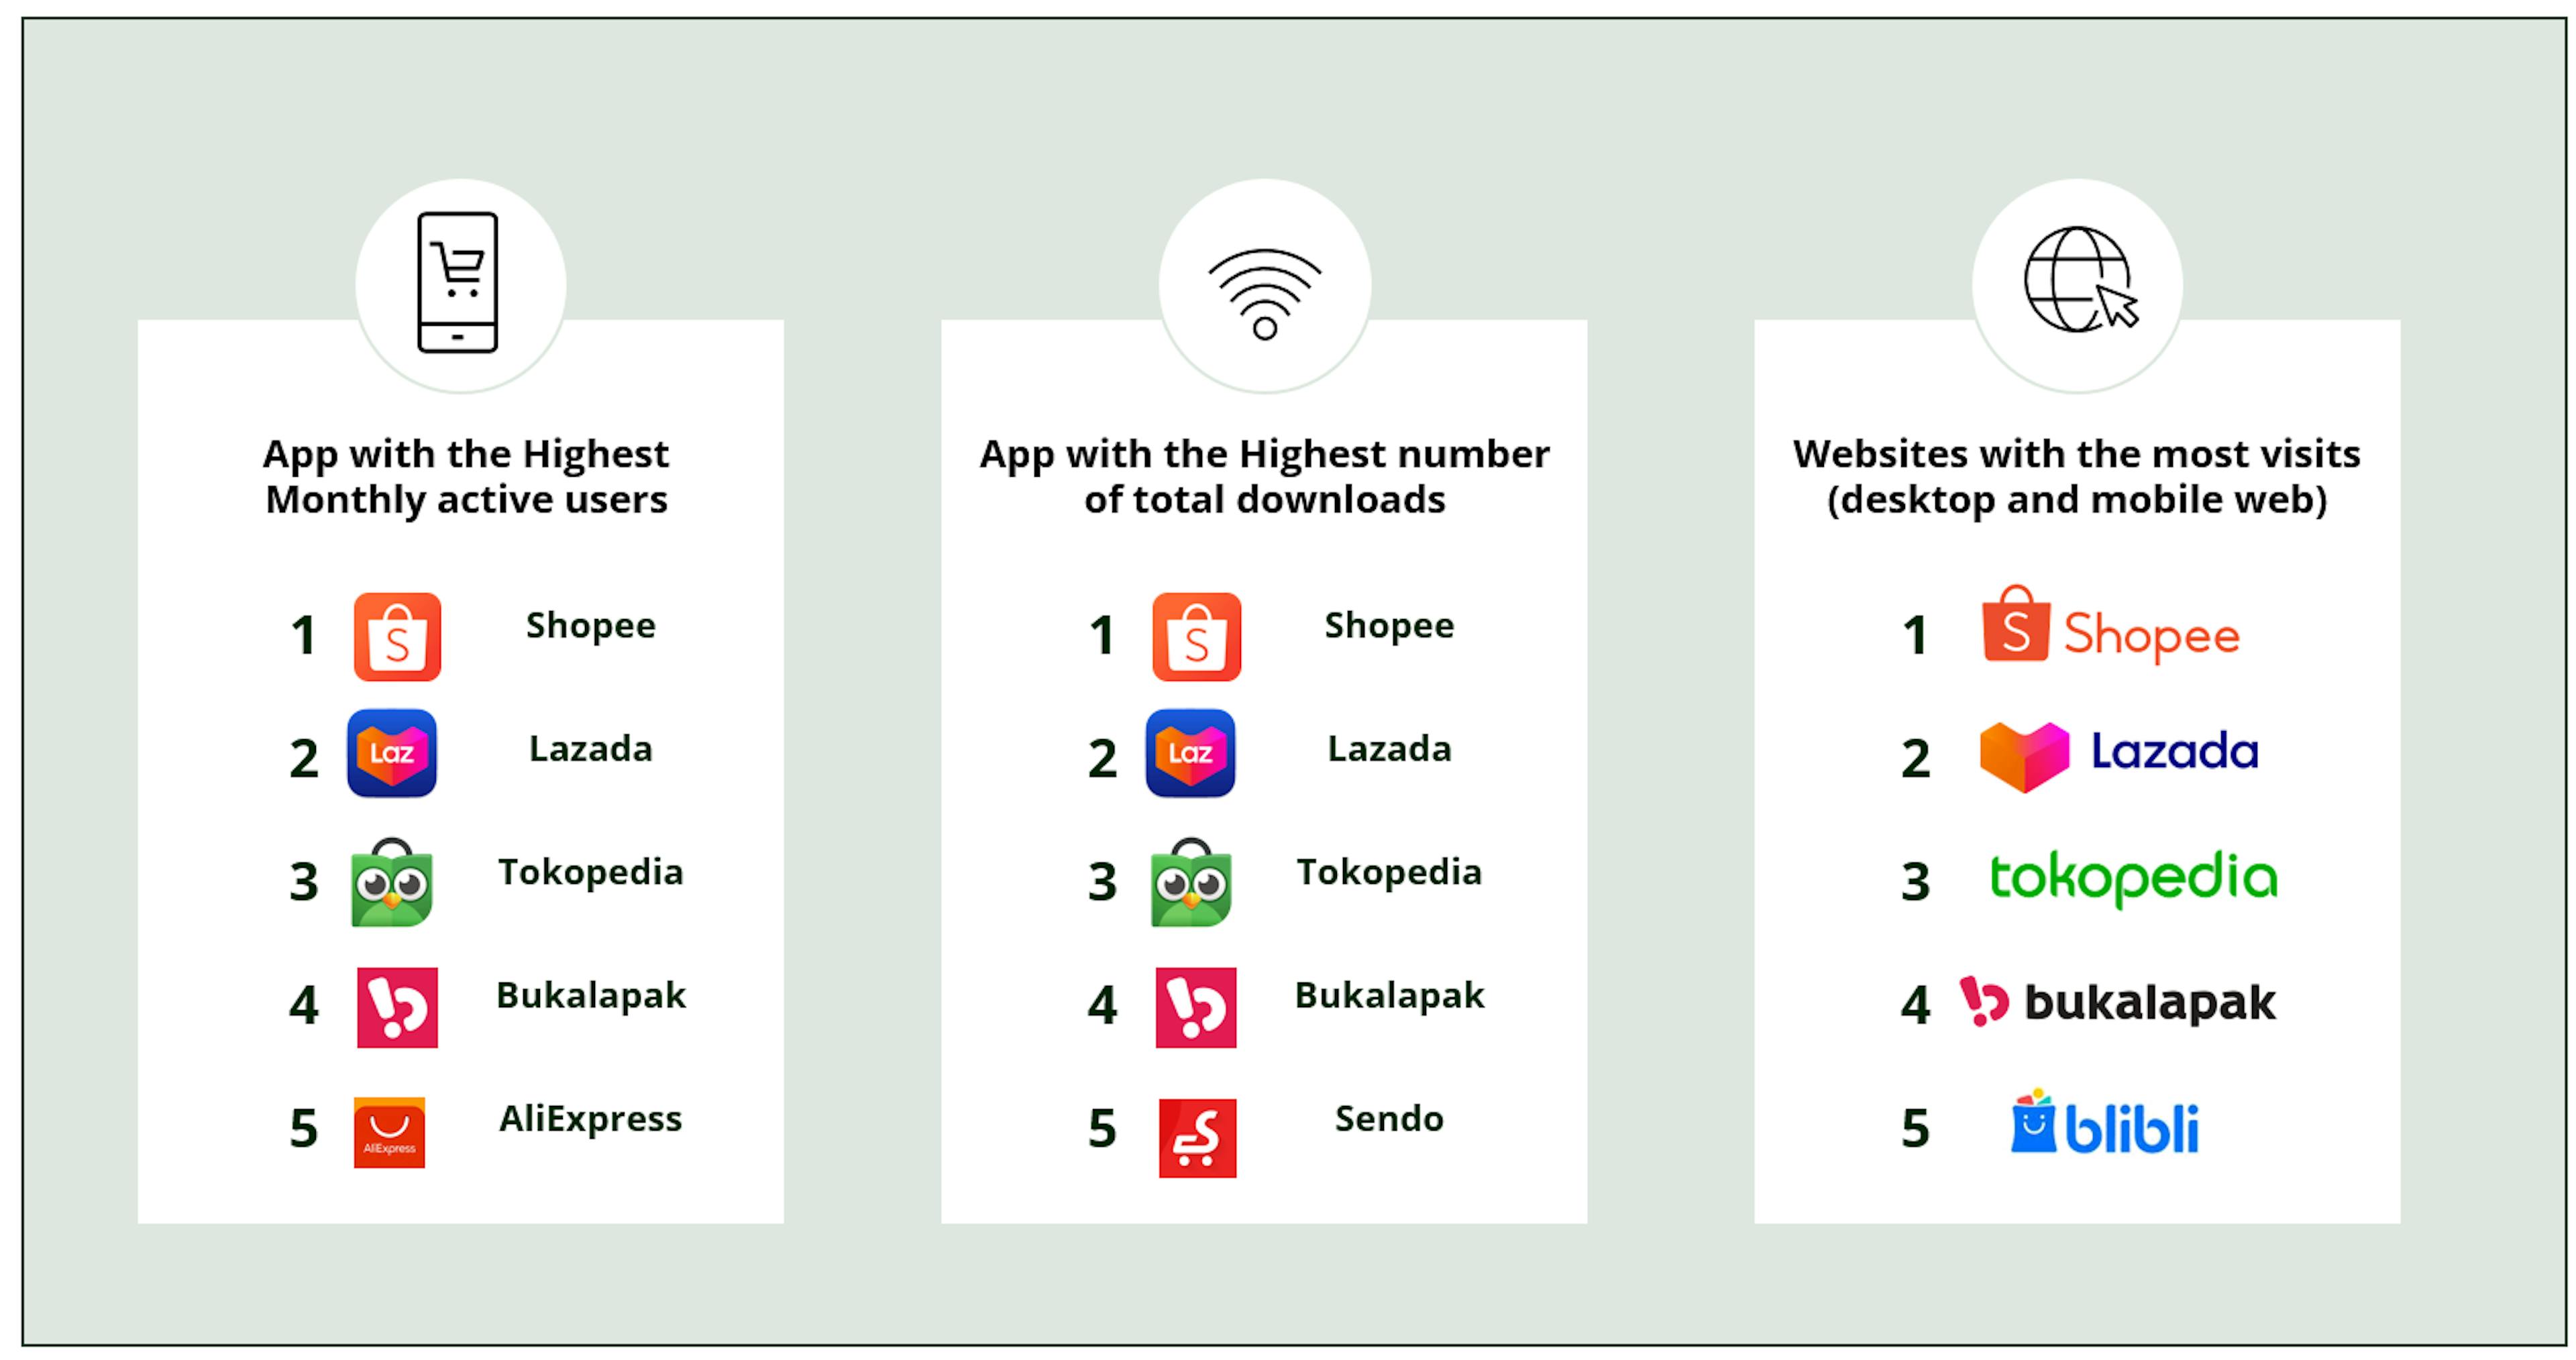Select the AliExpress app icon

click(390, 1133)
